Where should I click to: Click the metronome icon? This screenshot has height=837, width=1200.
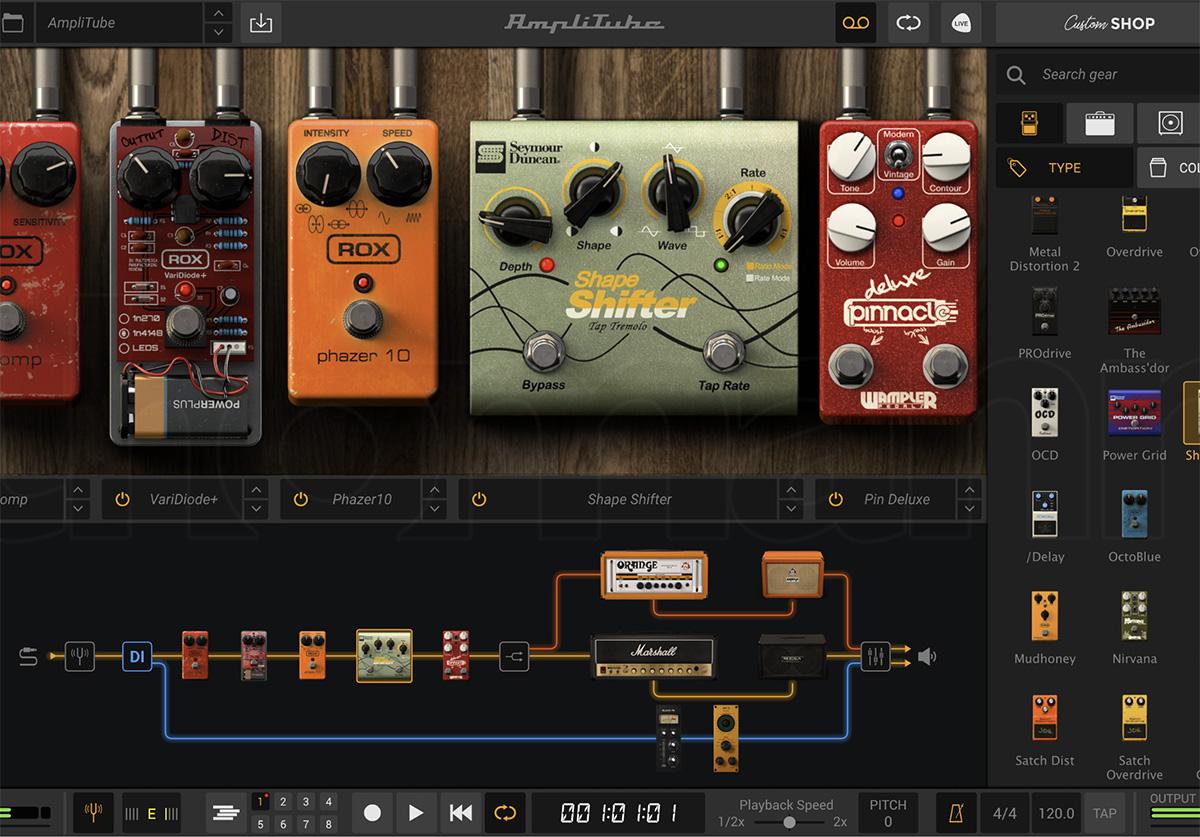pyautogui.click(x=957, y=812)
